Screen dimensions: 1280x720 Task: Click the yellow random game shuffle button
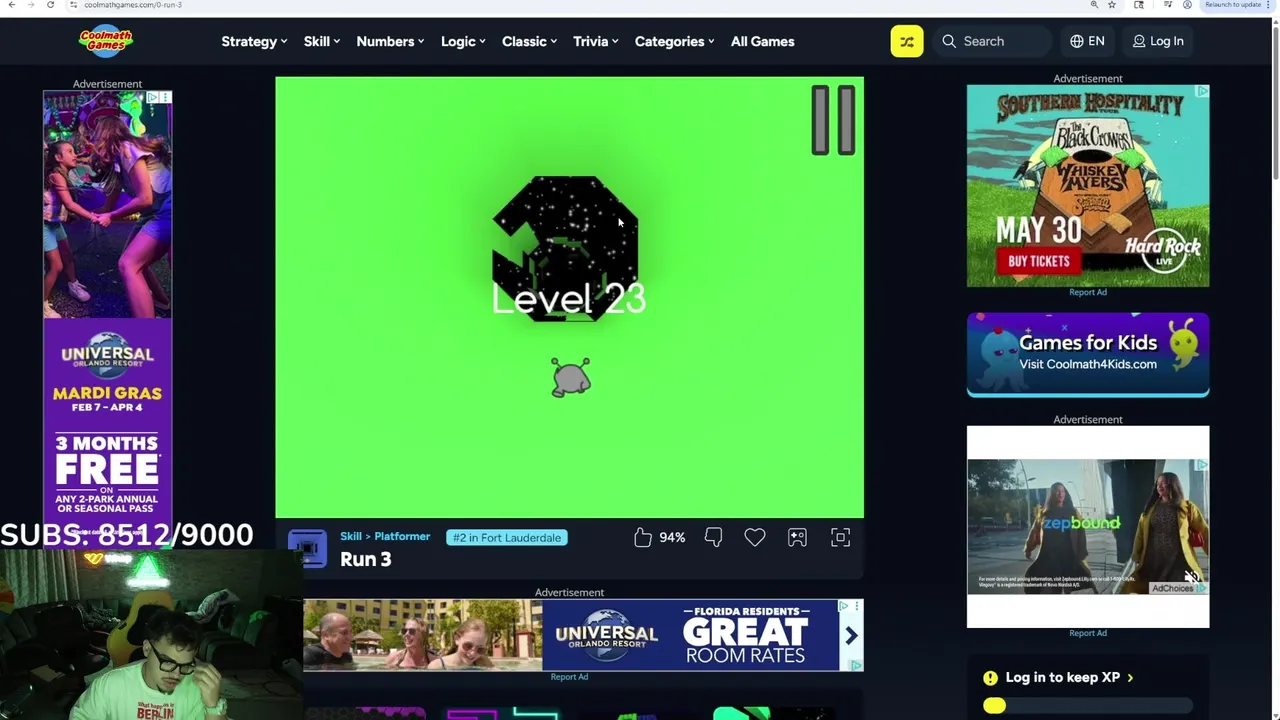click(x=907, y=41)
